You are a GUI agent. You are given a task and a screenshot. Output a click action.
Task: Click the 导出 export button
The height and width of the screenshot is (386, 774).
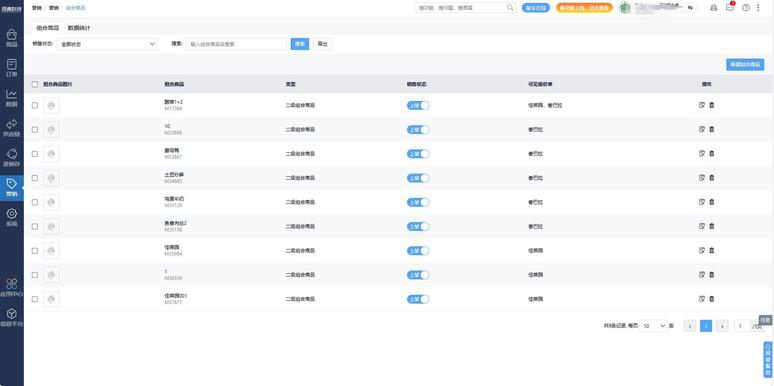click(x=322, y=44)
